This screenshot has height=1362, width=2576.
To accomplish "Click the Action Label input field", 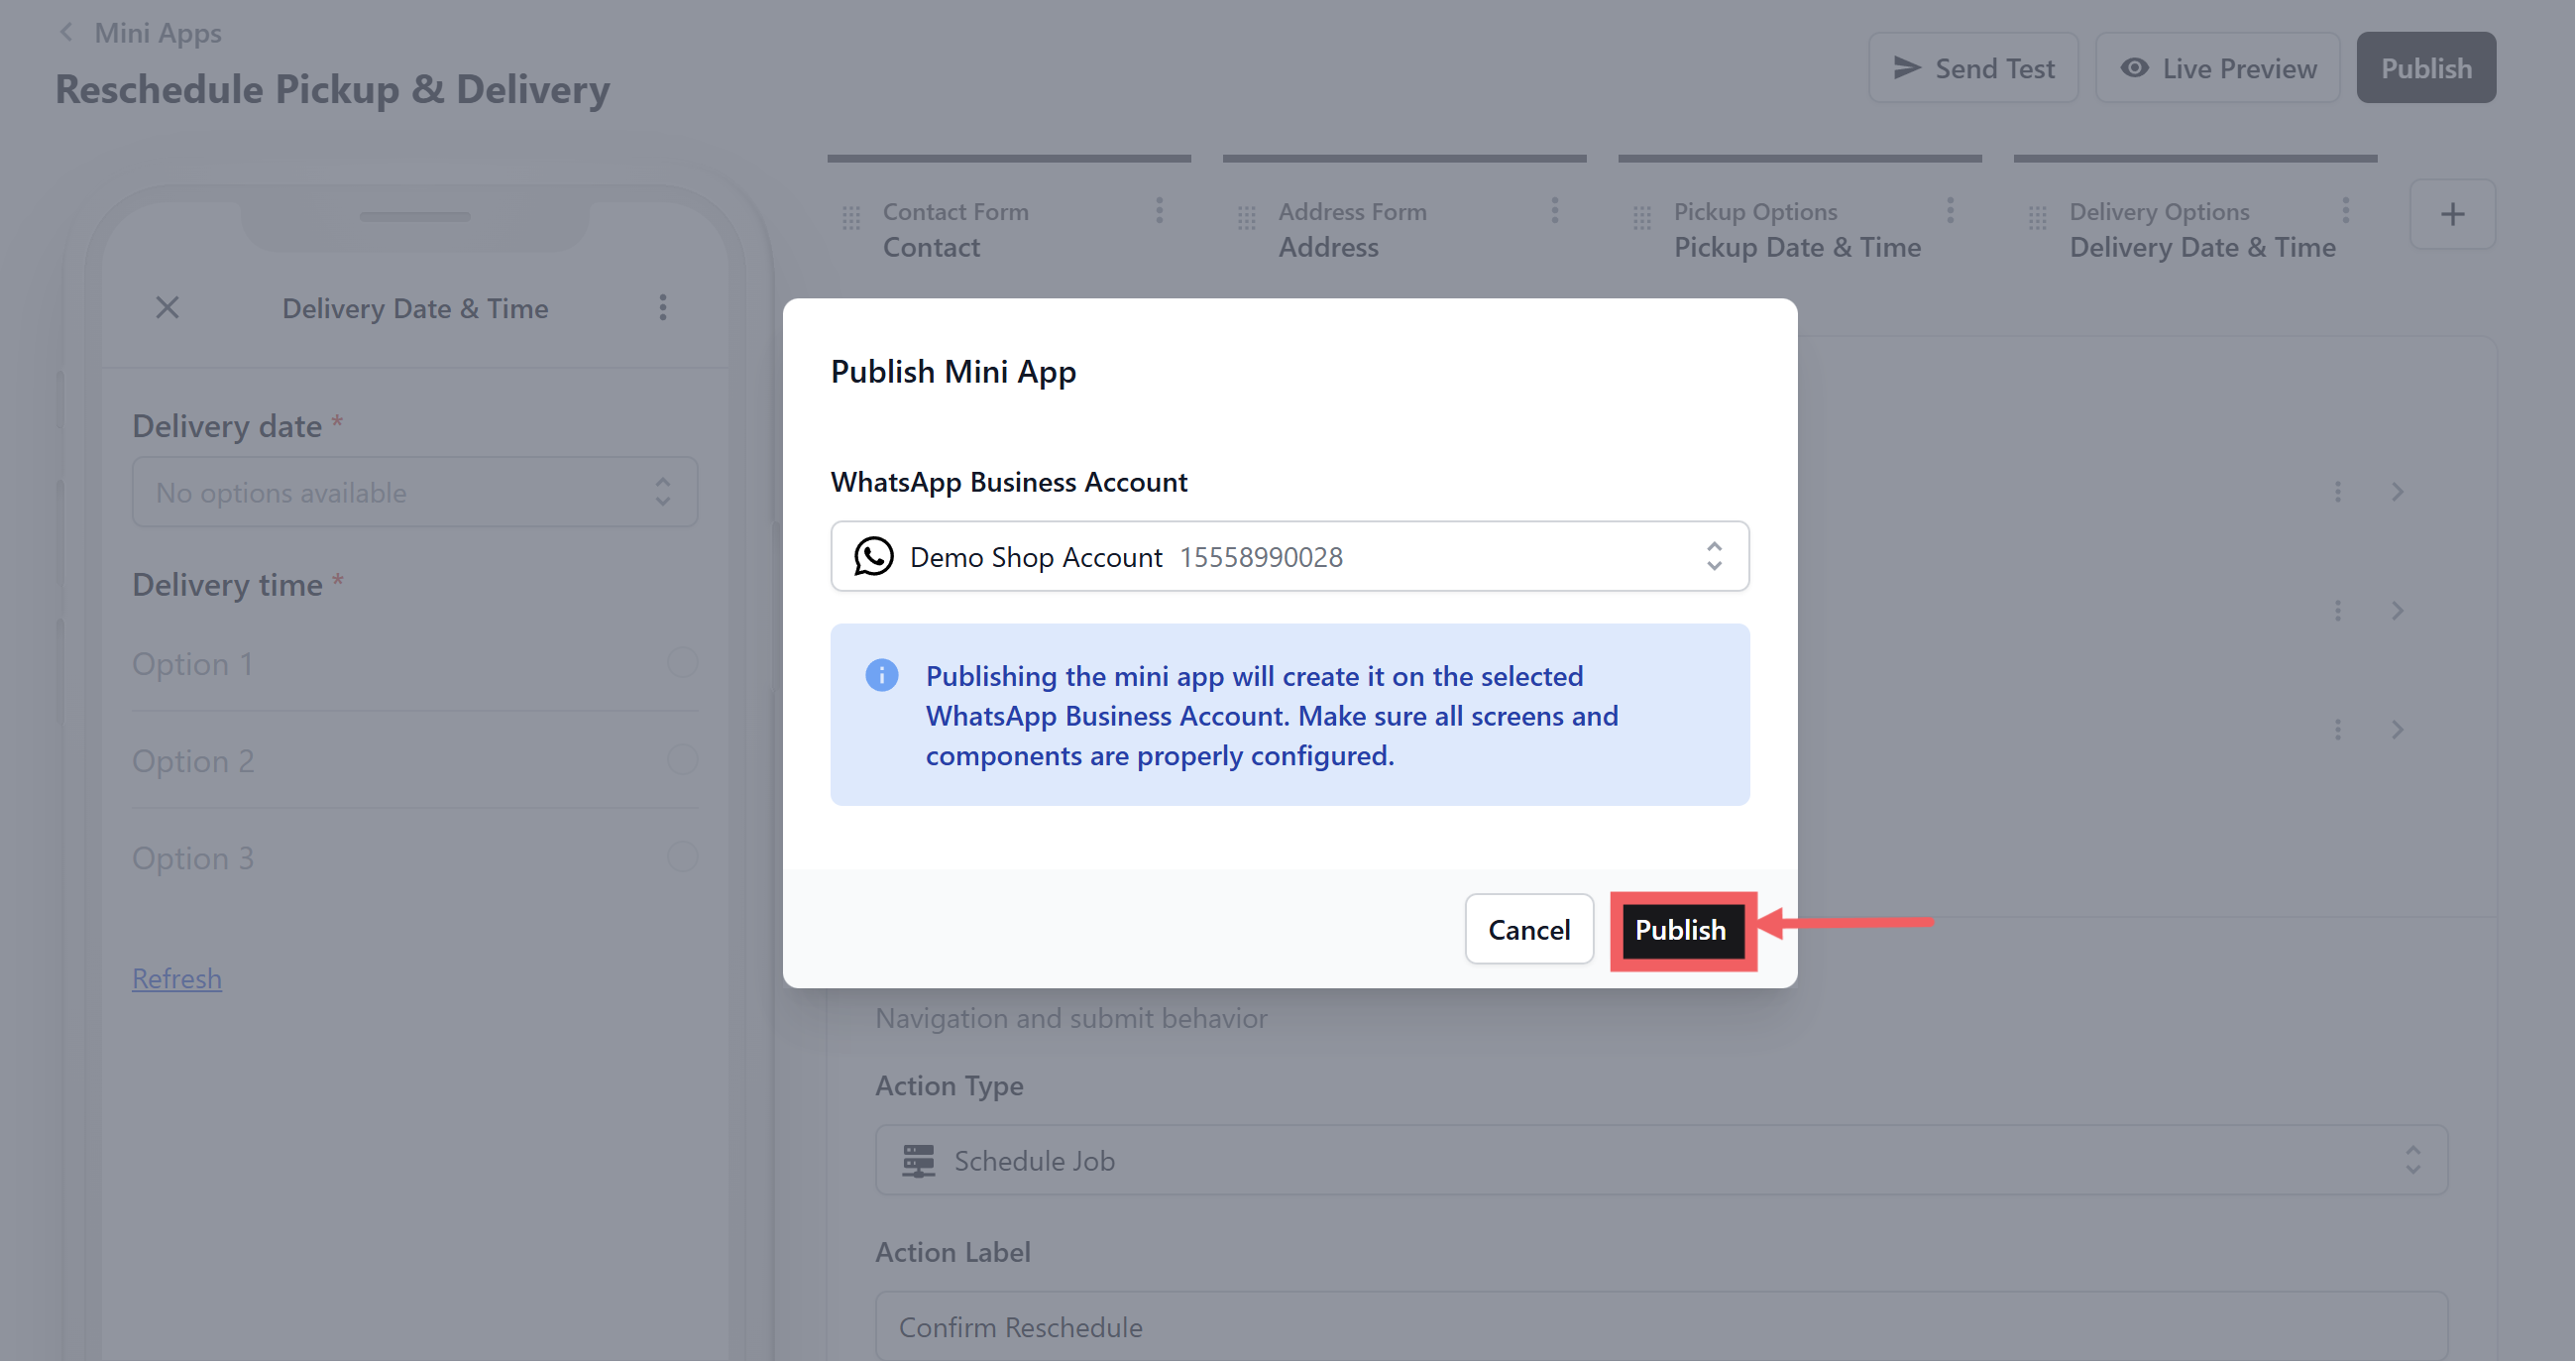I will [1660, 1326].
